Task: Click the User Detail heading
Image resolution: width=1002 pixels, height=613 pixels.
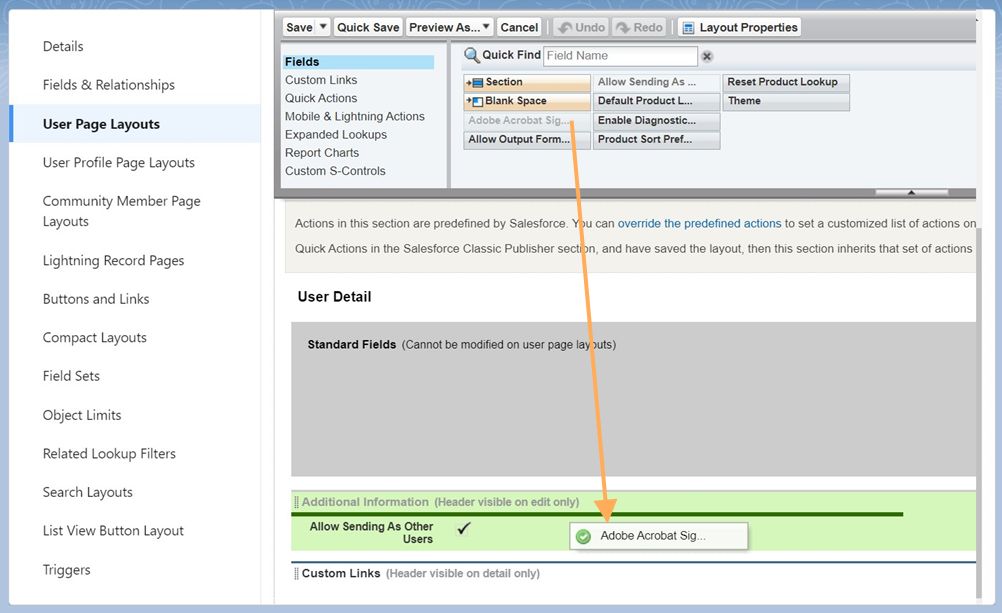Action: pos(334,297)
